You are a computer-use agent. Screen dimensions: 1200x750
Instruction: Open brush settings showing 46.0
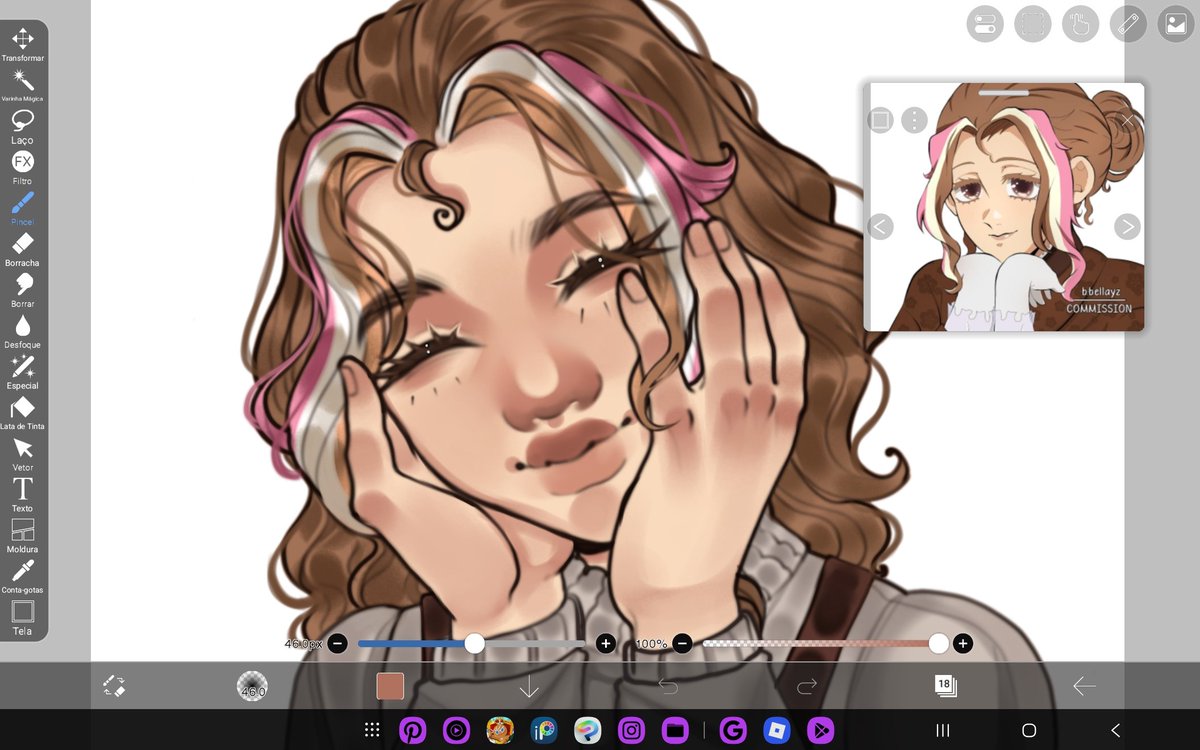point(252,686)
